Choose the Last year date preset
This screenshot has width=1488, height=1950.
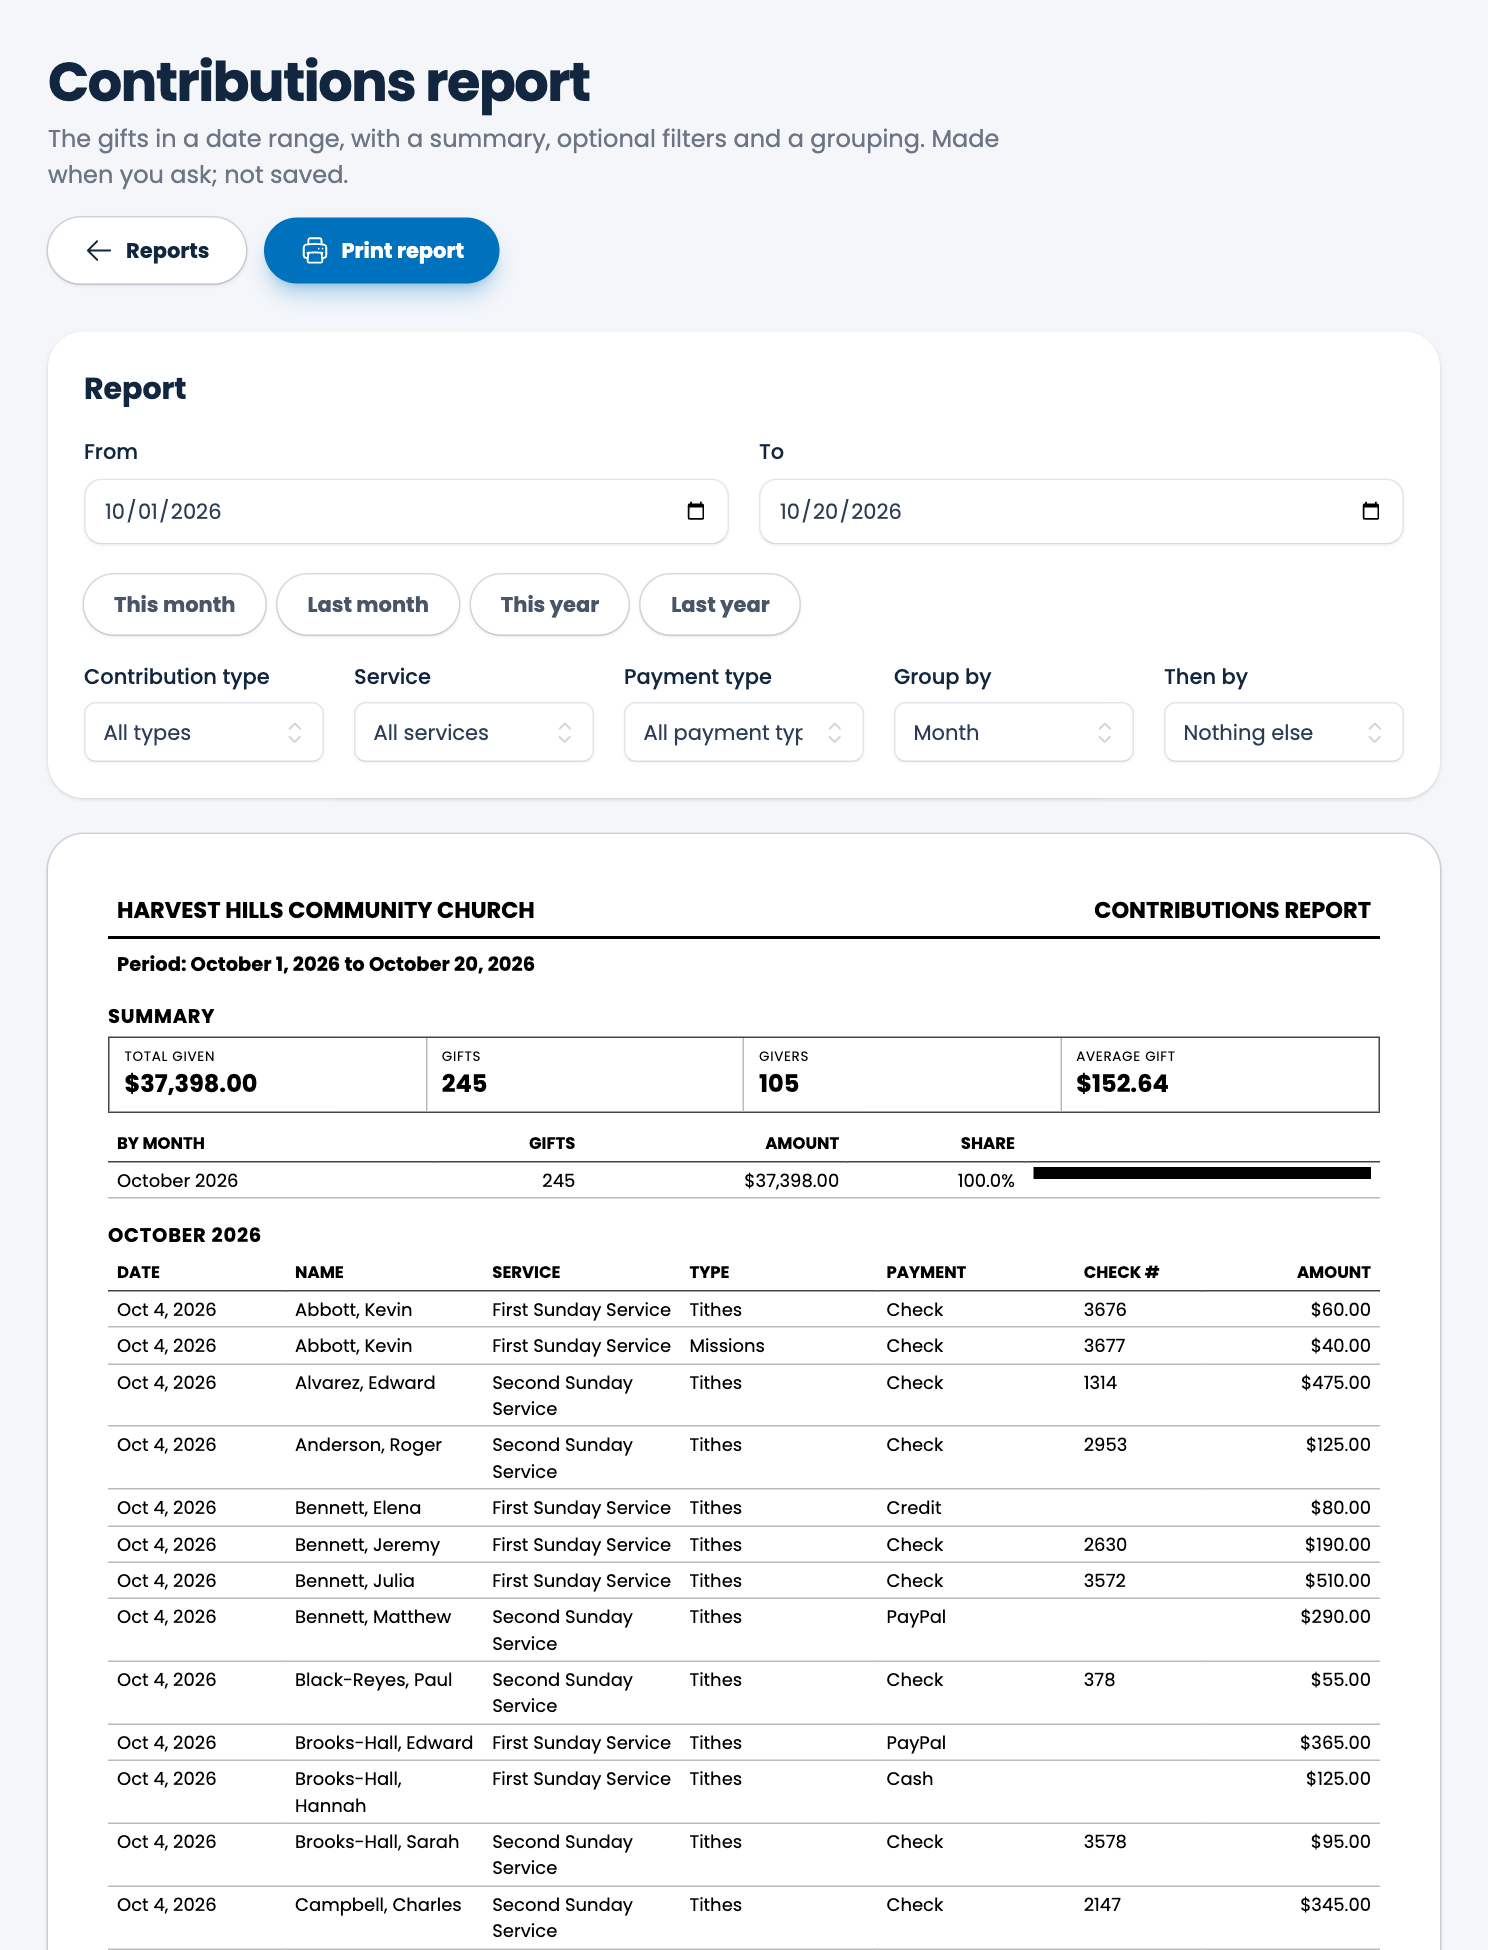720,604
